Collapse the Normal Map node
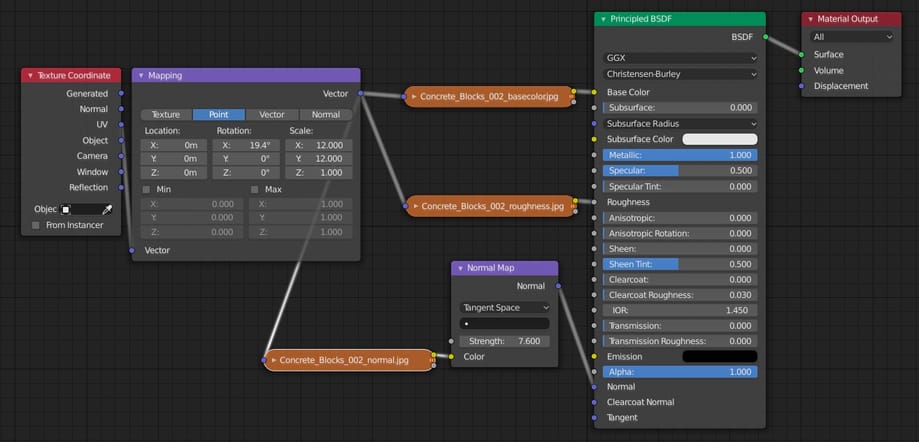The height and width of the screenshot is (442, 919). [x=460, y=268]
